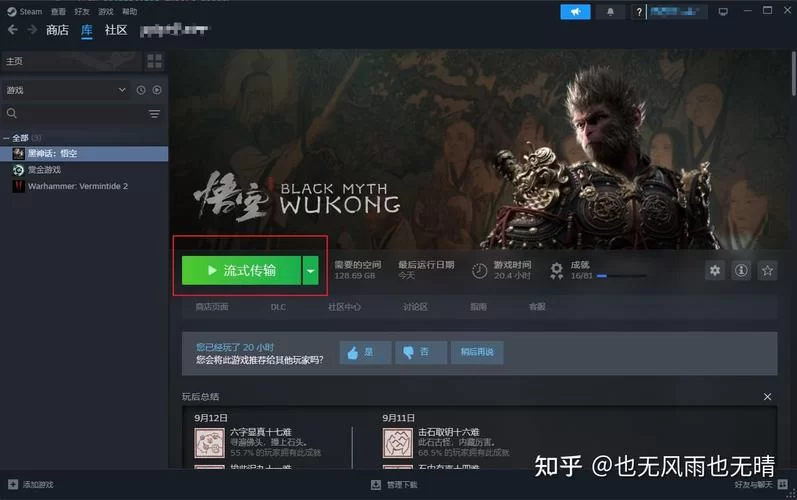This screenshot has width=797, height=500.
Task: Click the green 流式传输 button
Action: pyautogui.click(x=241, y=270)
